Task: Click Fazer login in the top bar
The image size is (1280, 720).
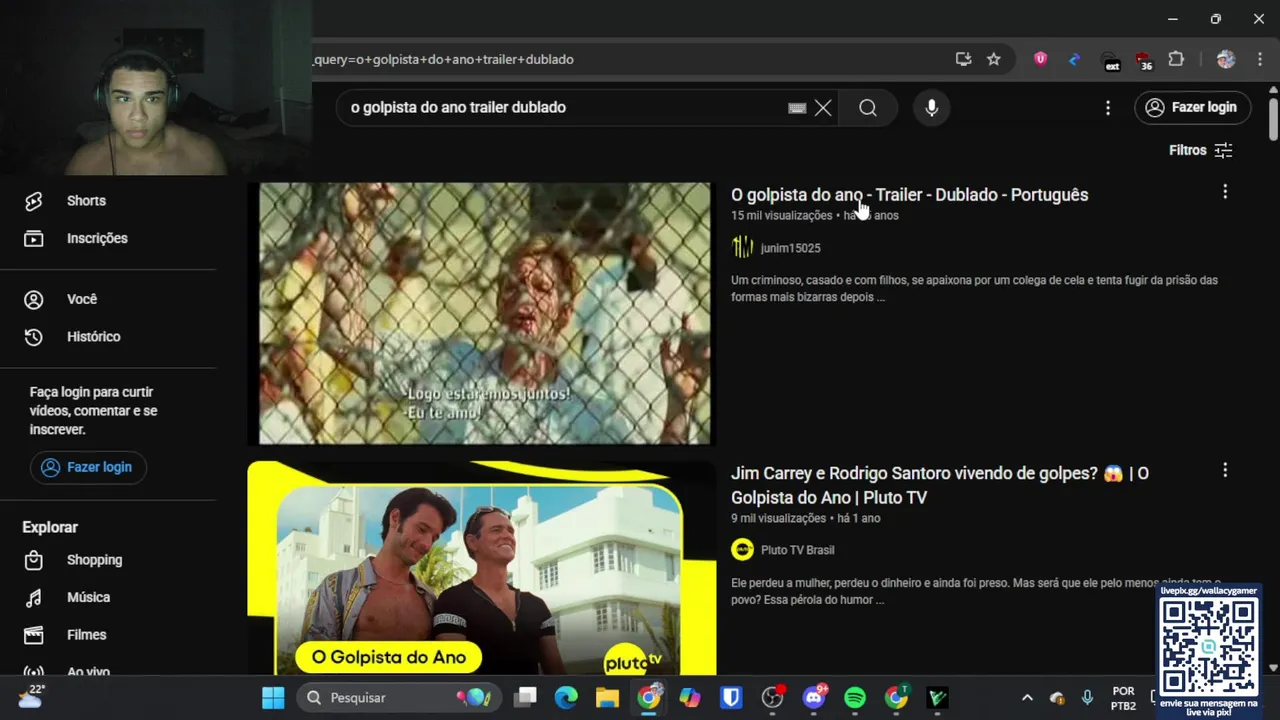Action: 1192,107
